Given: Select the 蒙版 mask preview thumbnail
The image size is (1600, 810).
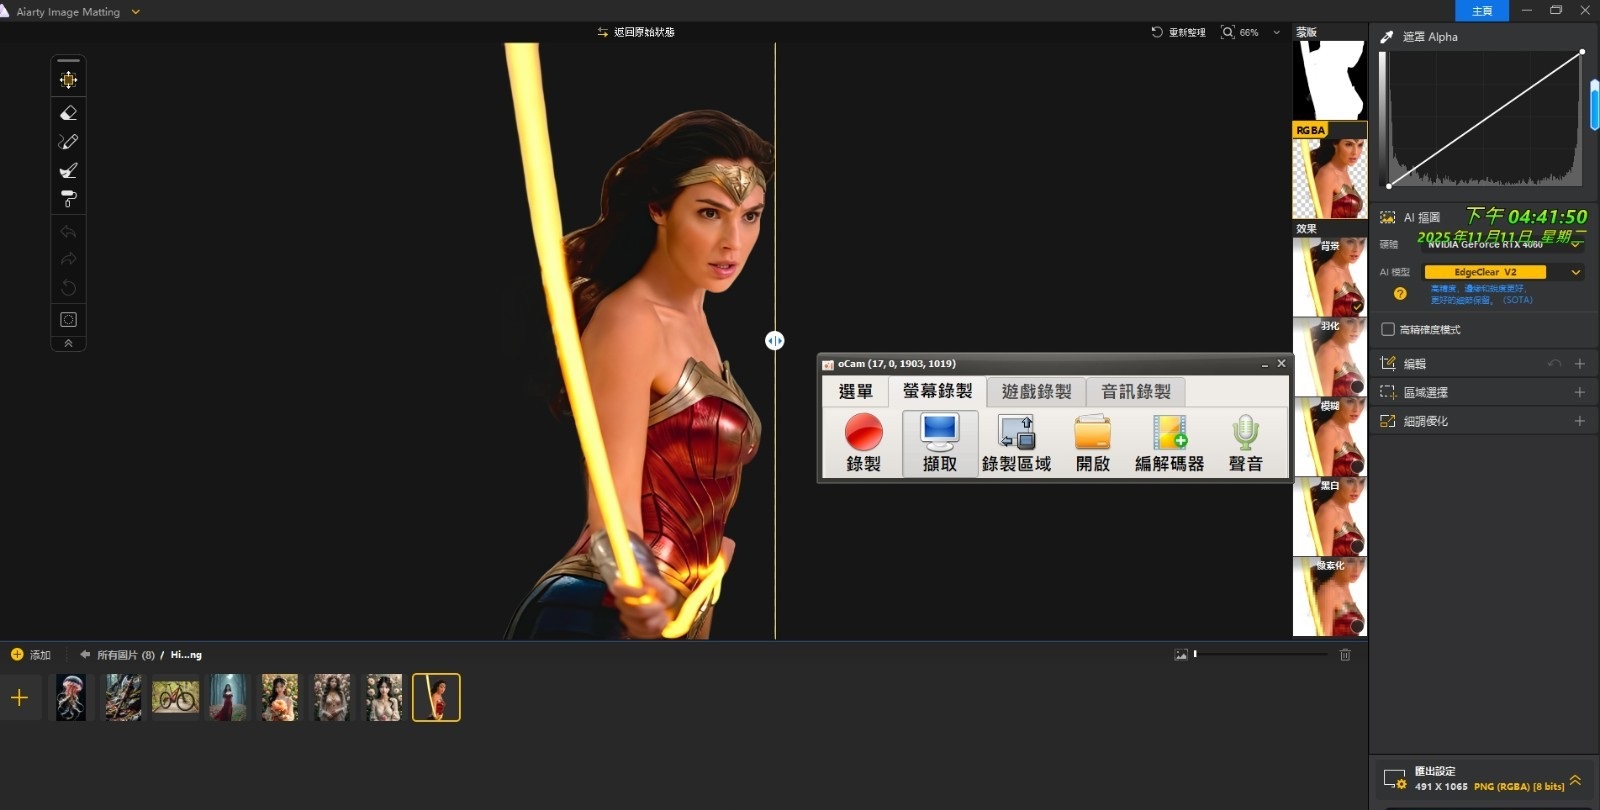Looking at the screenshot, I should pos(1329,80).
